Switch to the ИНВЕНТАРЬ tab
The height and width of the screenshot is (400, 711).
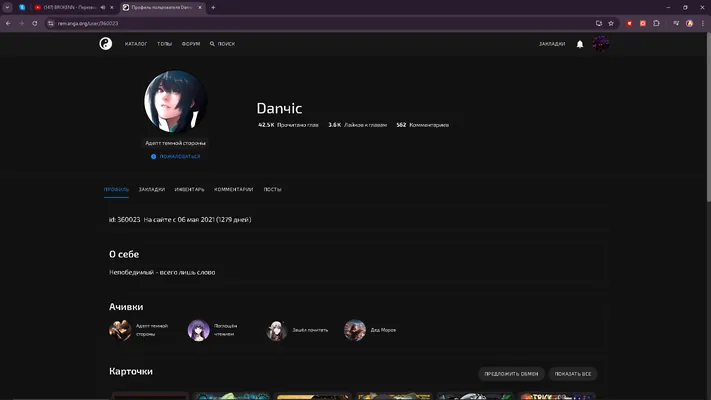(190, 190)
